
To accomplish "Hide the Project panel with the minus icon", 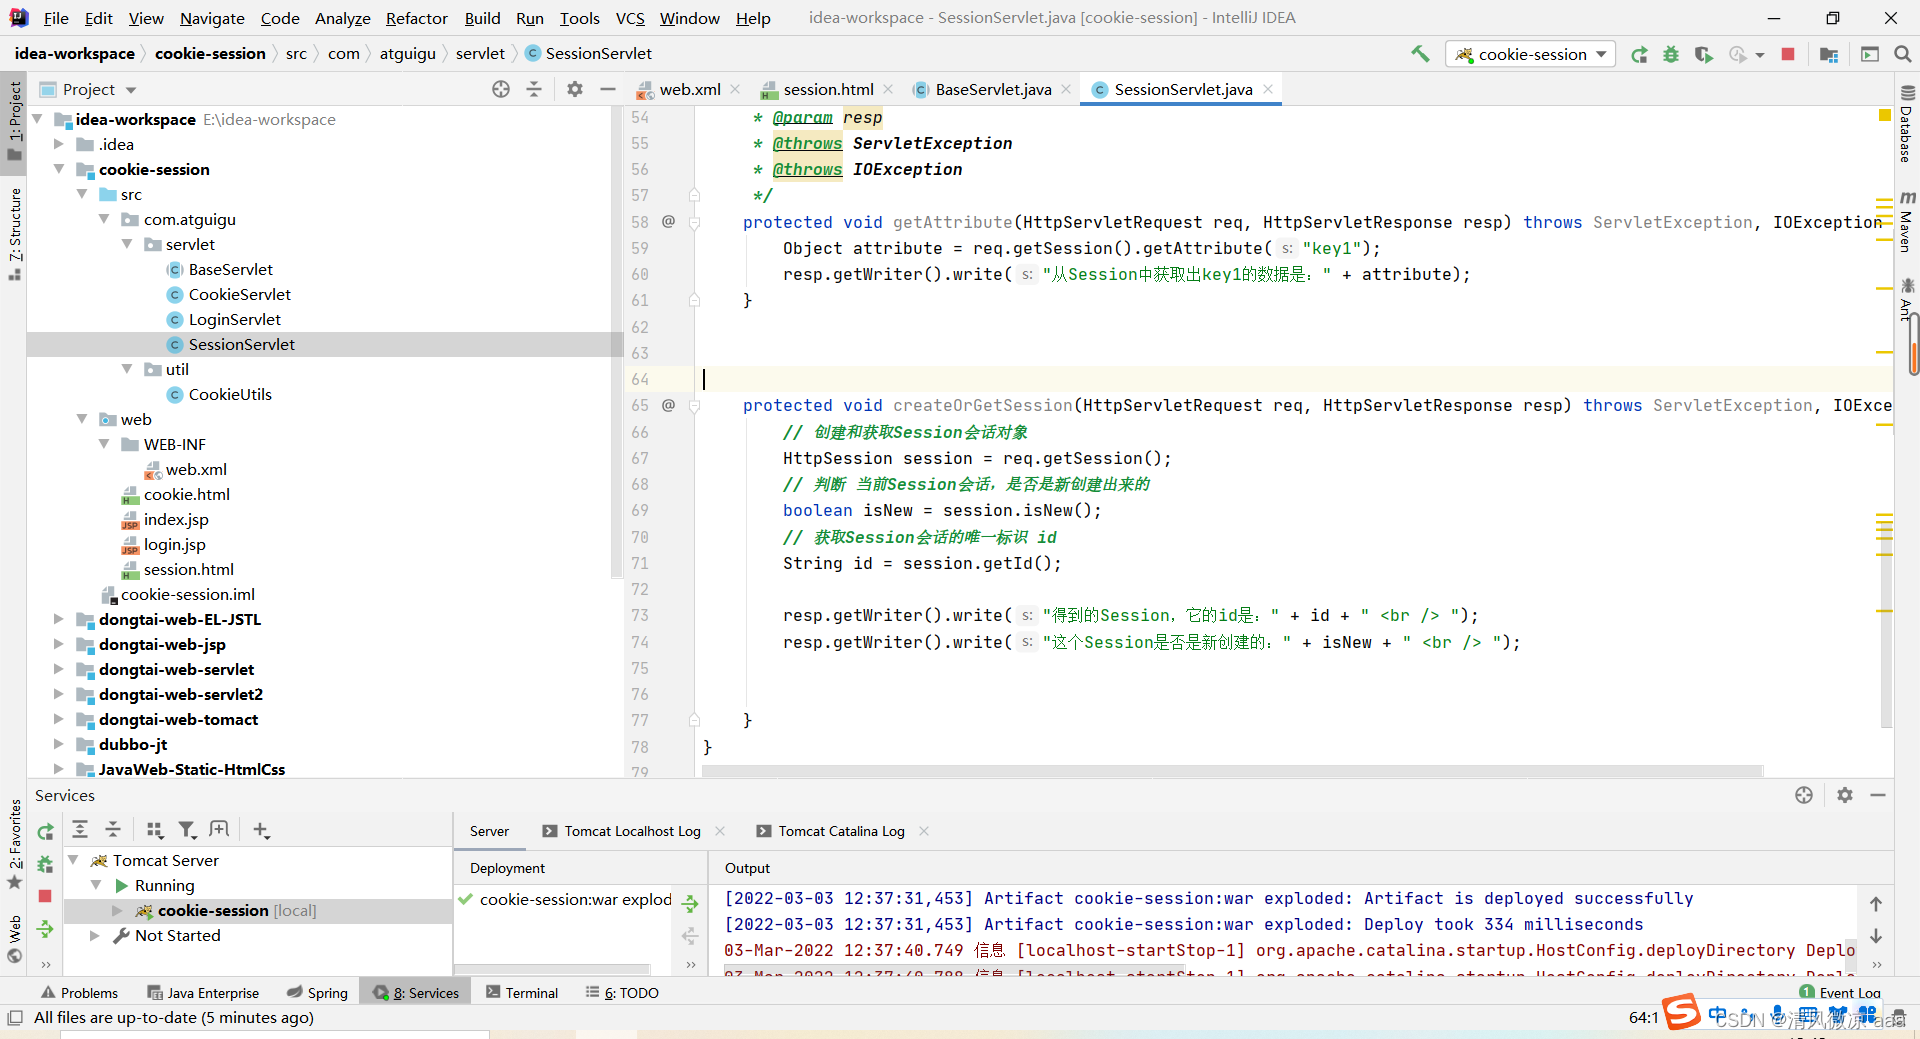I will coord(607,89).
